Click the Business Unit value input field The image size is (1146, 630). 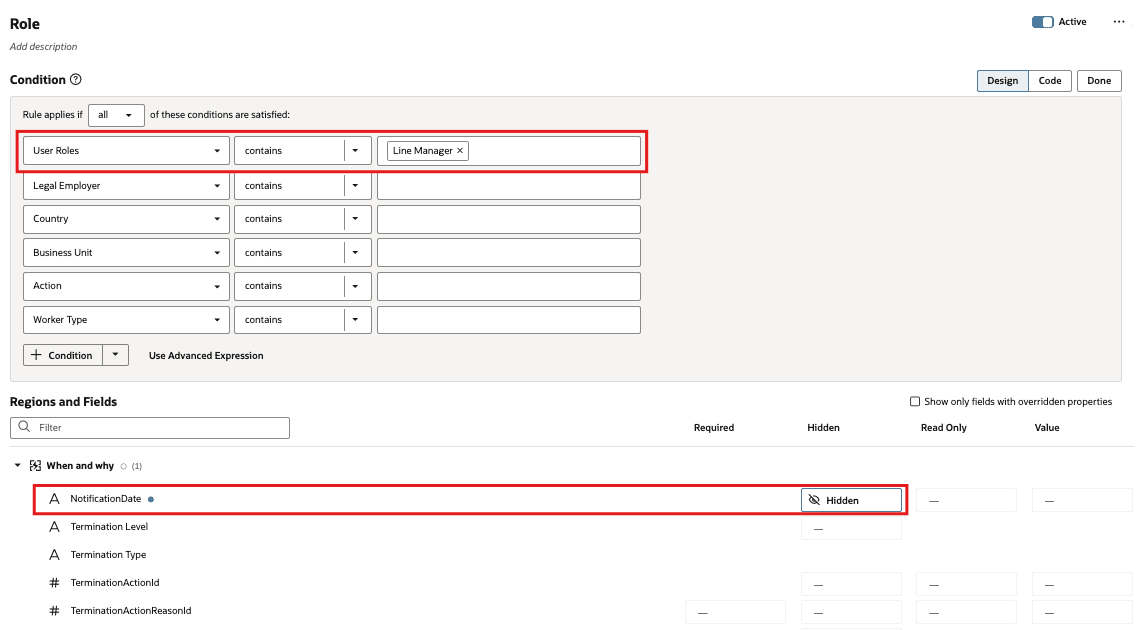pyautogui.click(x=509, y=253)
